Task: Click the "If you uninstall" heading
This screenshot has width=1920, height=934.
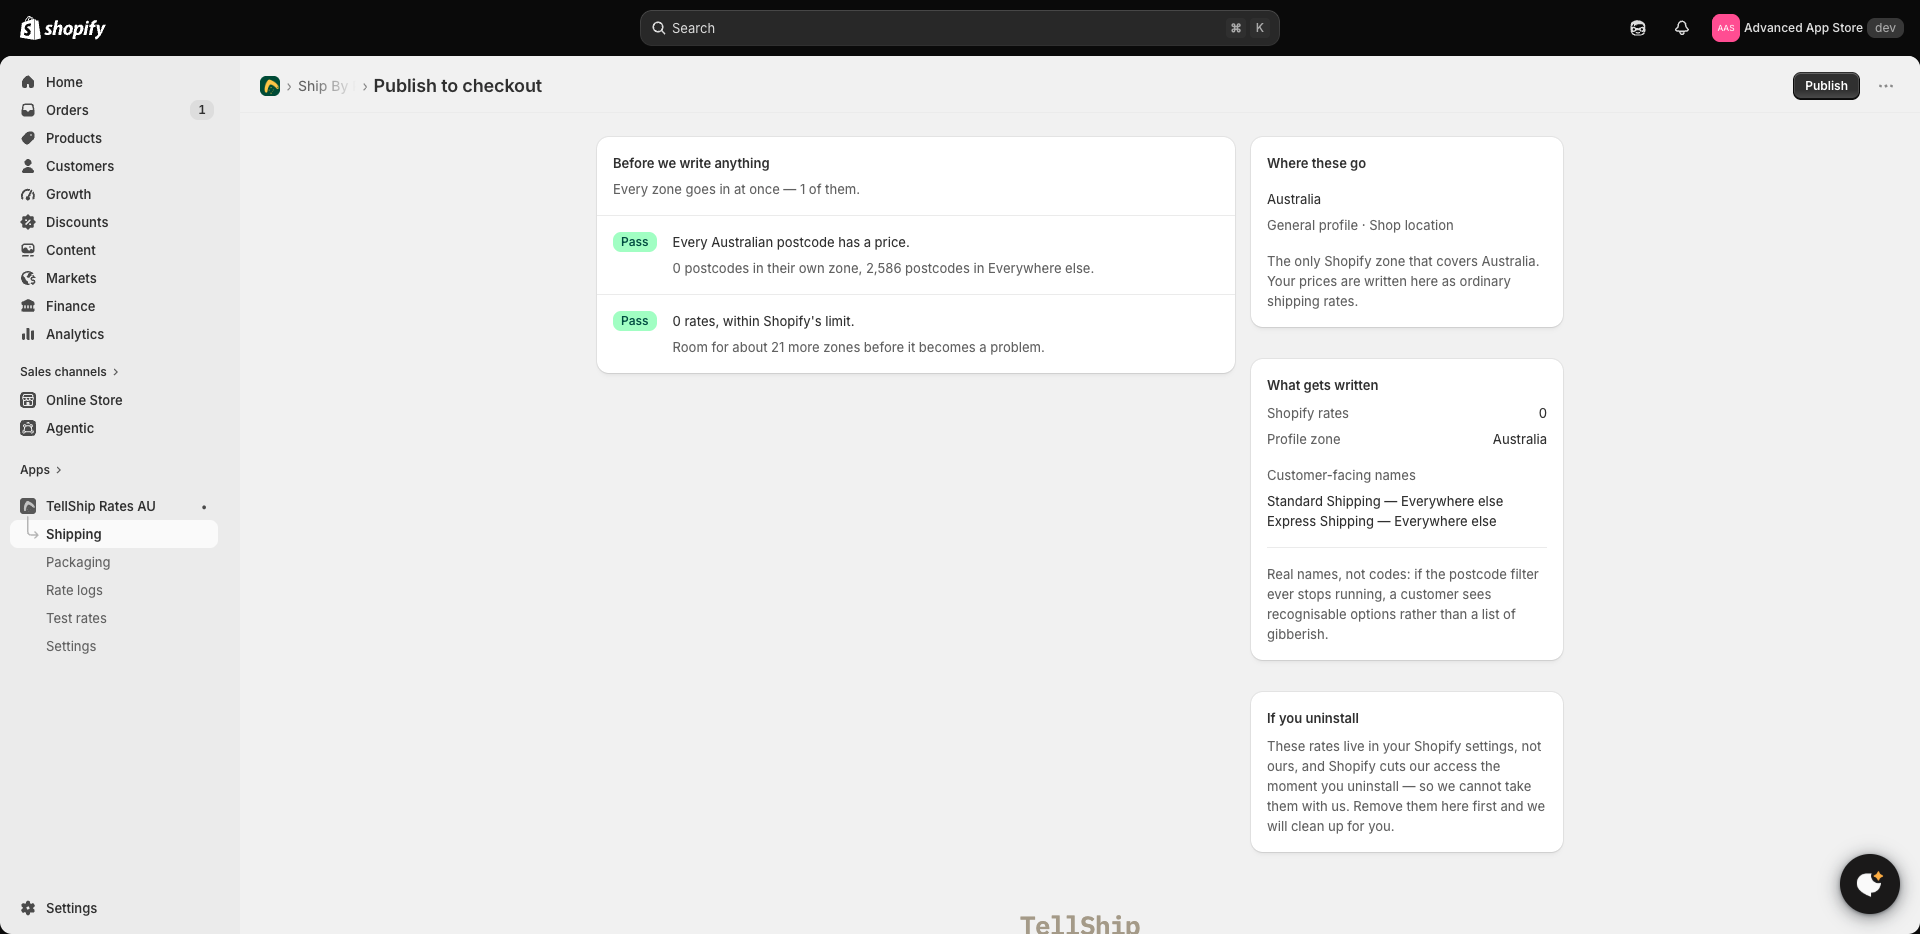Action: (1313, 718)
